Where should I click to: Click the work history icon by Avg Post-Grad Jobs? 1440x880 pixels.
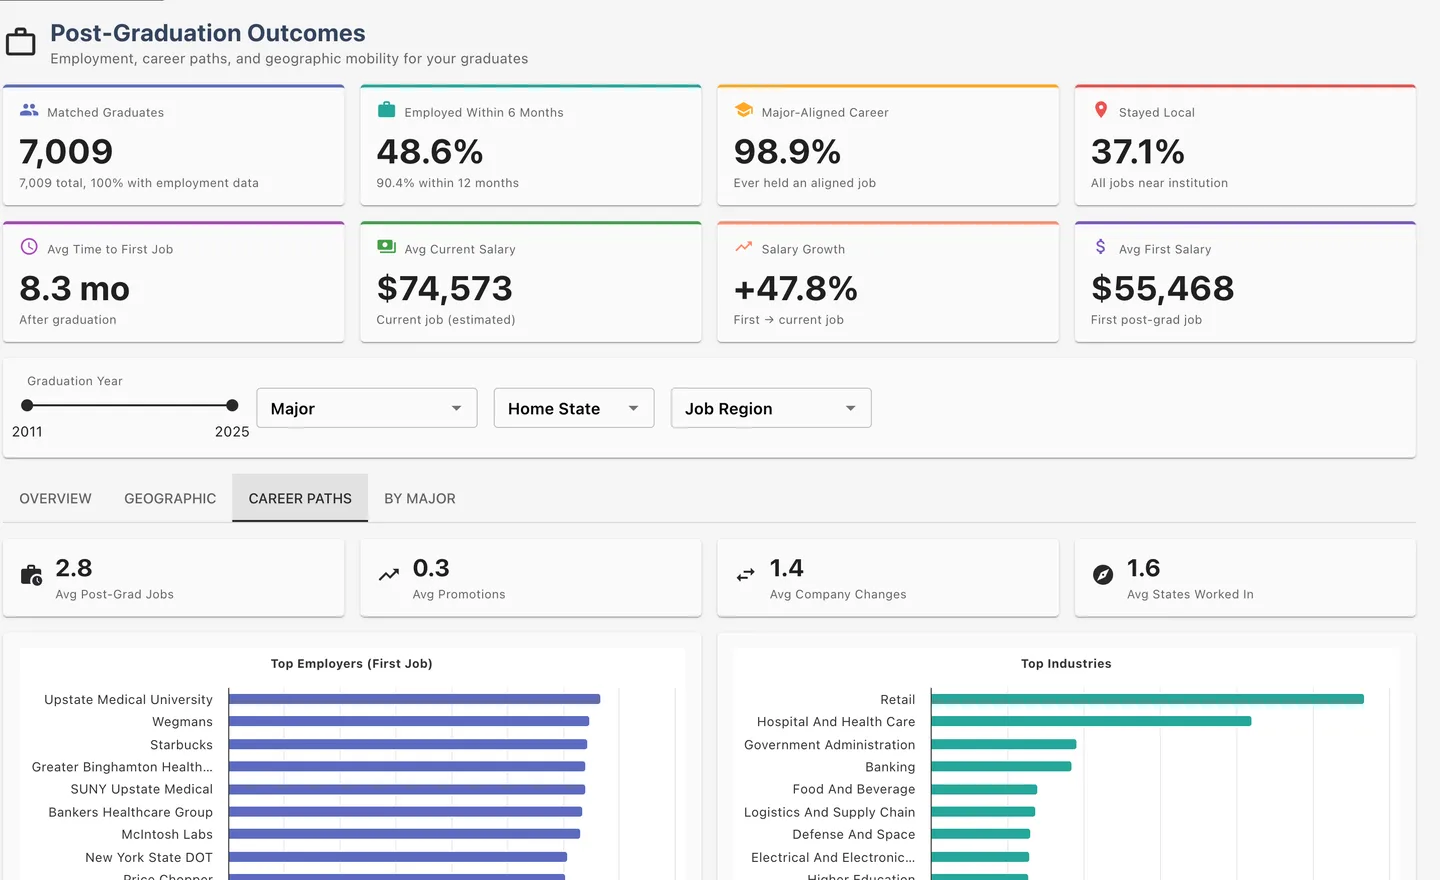[31, 575]
